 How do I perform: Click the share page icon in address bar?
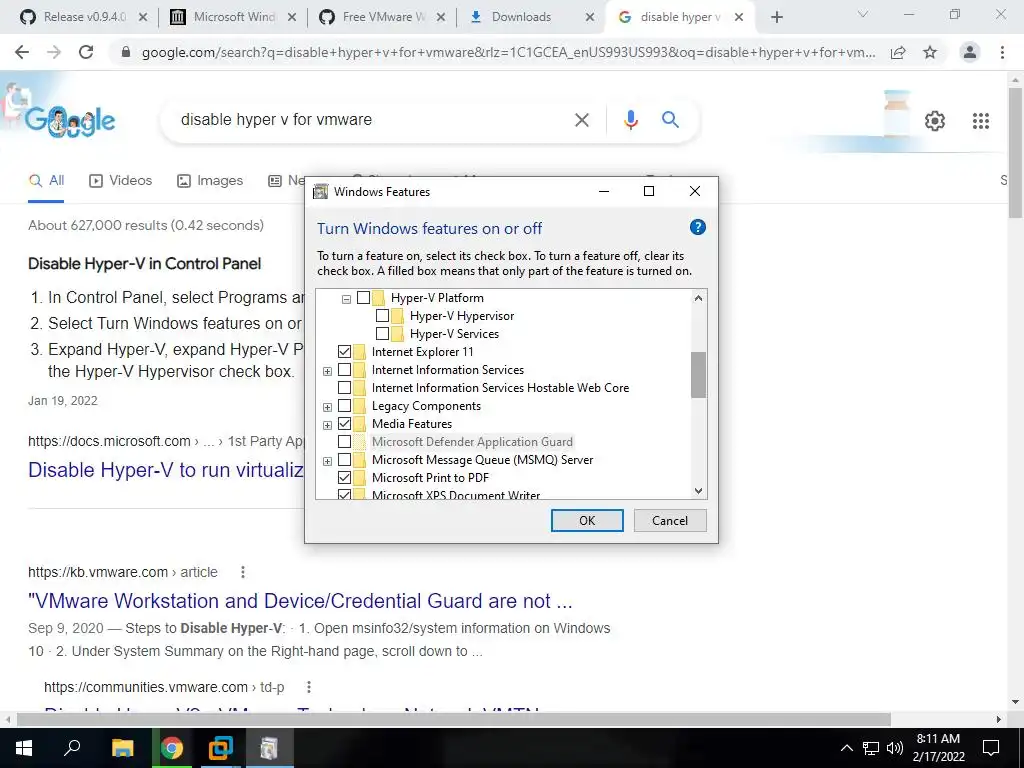tap(898, 52)
